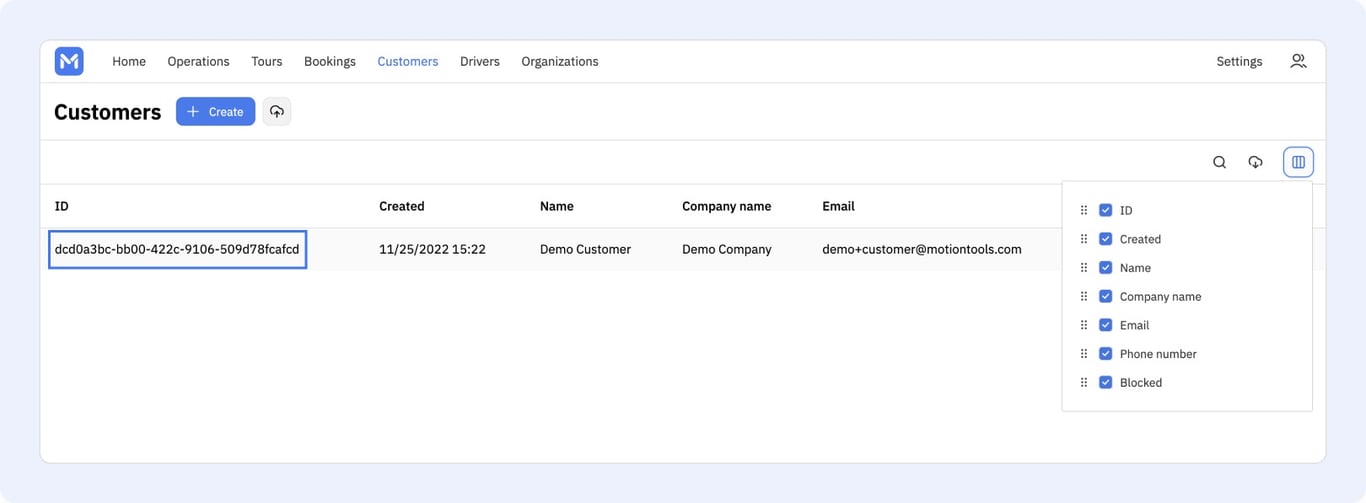The height and width of the screenshot is (503, 1366).
Task: Open the Operations tab
Action: [198, 61]
